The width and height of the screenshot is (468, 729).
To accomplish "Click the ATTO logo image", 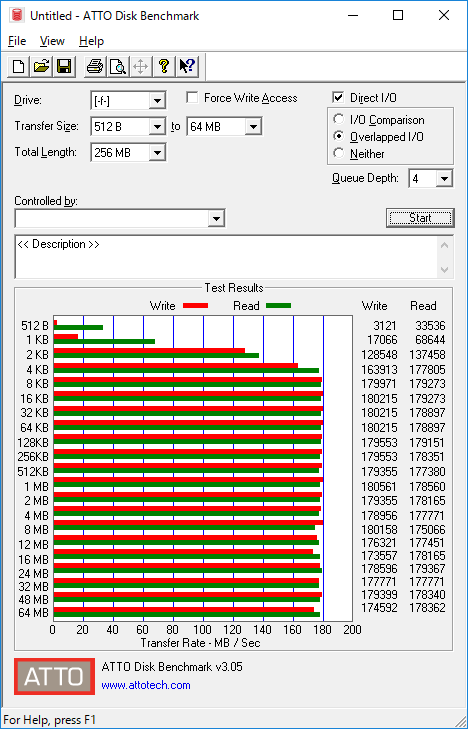I will click(x=54, y=676).
